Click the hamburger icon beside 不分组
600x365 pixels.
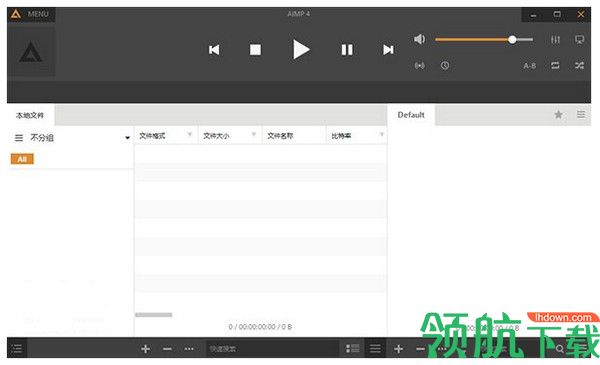[x=19, y=138]
